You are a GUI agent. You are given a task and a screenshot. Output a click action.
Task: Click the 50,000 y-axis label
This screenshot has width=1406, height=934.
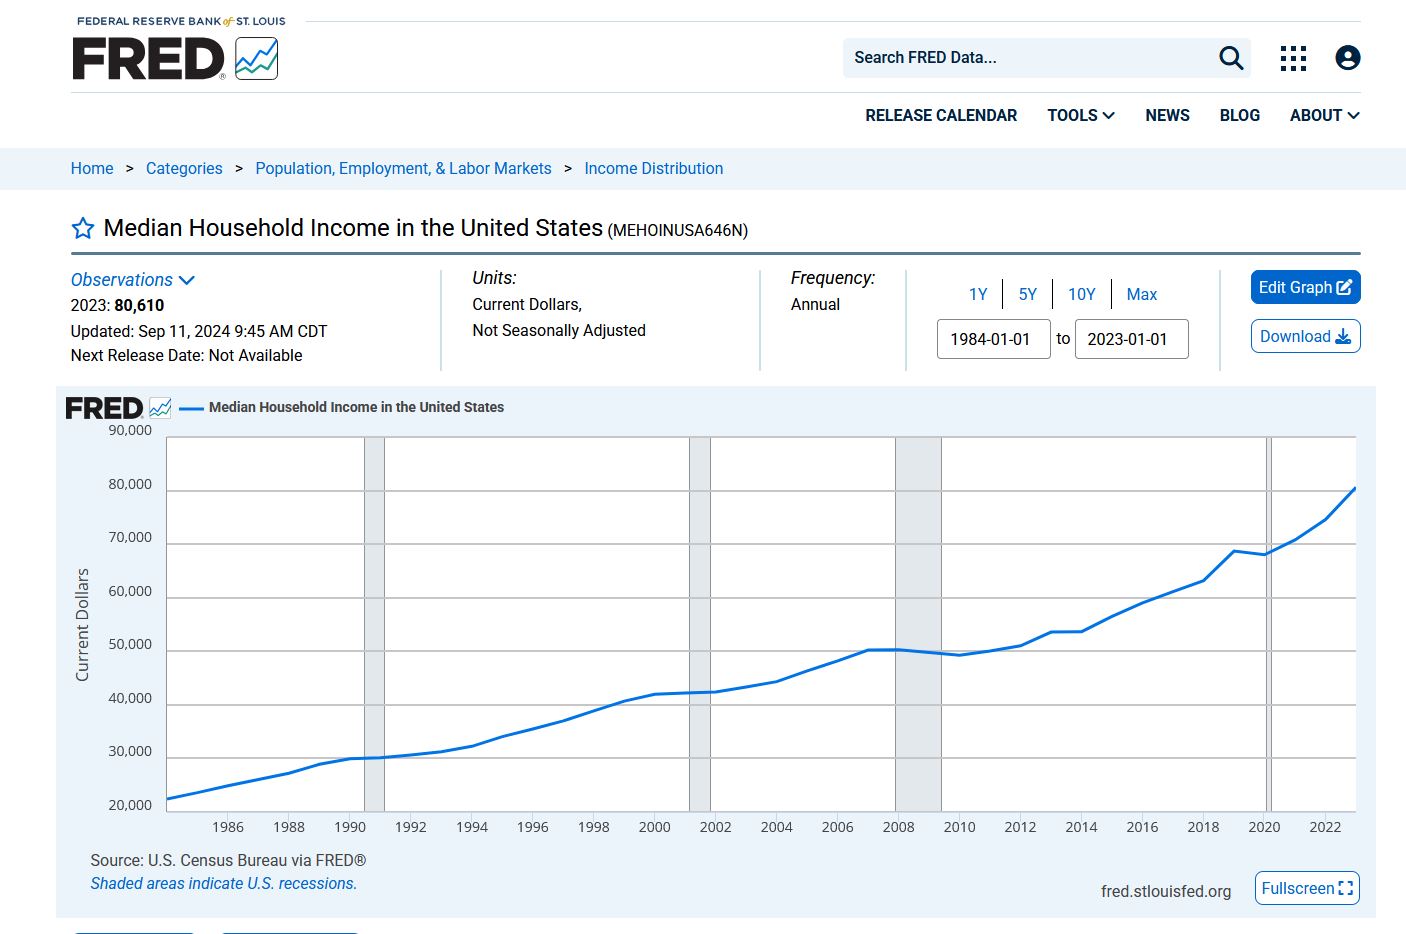tap(130, 645)
